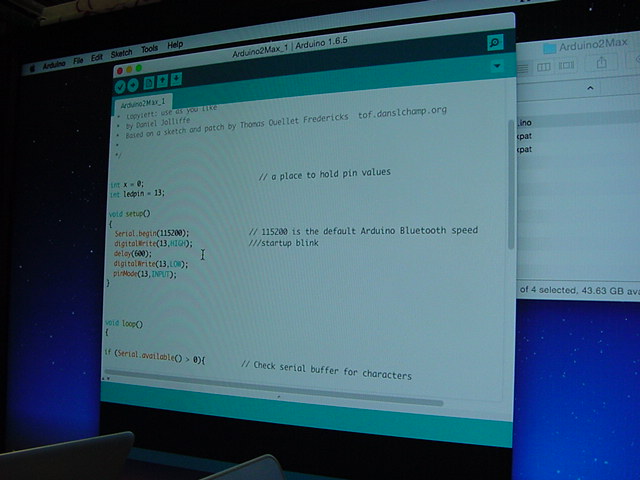Click the New sketch icon in Arduino toolbar
The image size is (640, 480).
click(149, 83)
